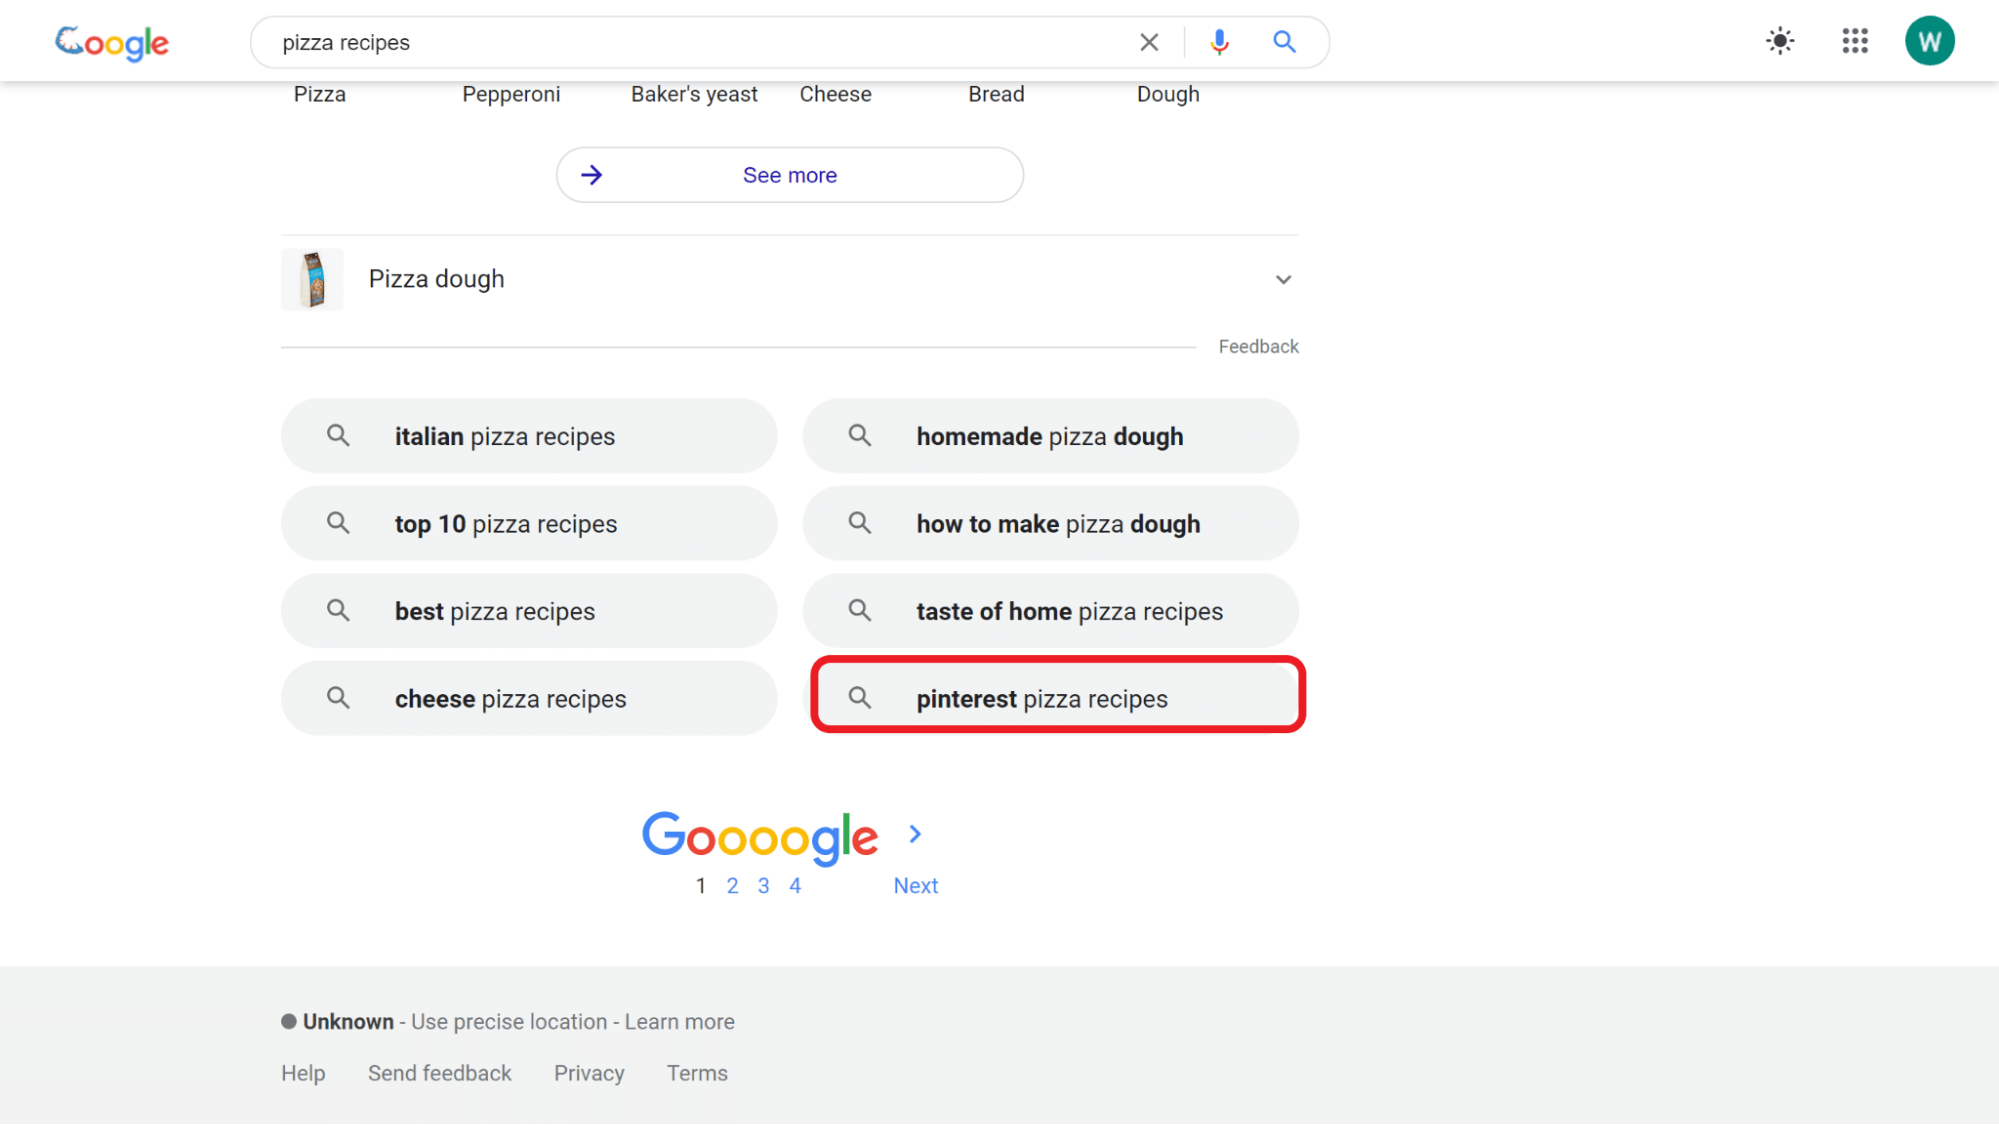Click the Google Search microphone icon

[1218, 41]
